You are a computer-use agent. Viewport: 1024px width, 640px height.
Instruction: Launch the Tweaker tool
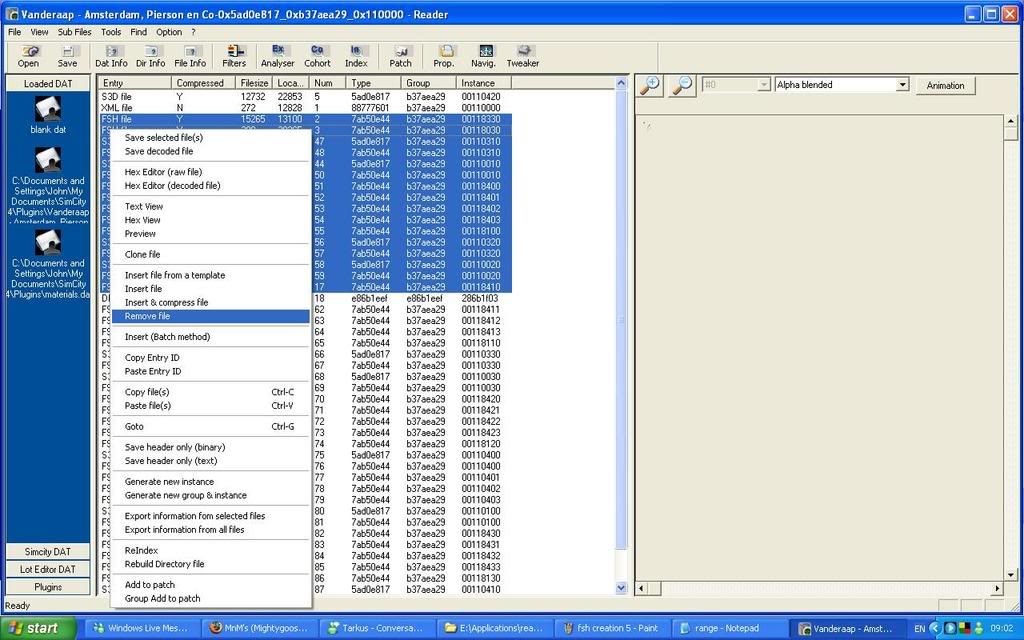click(x=523, y=56)
